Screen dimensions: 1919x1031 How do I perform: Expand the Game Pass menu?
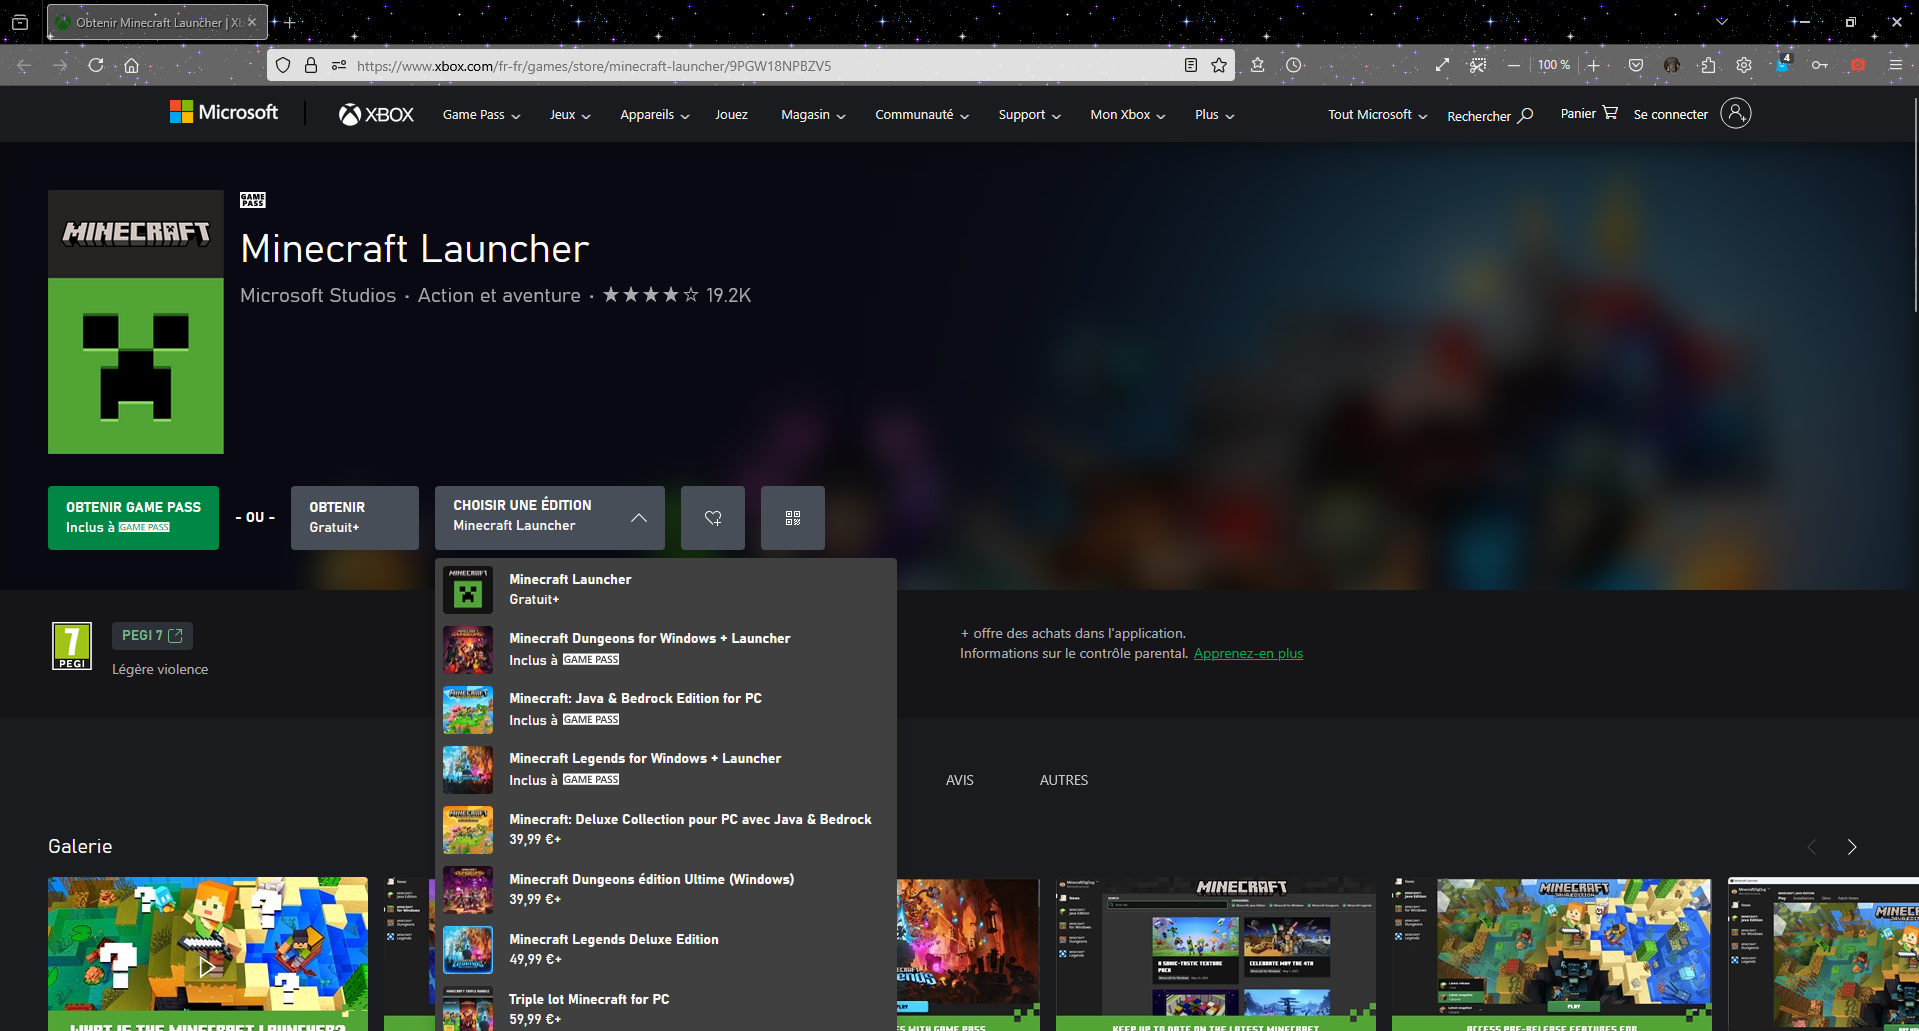481,115
